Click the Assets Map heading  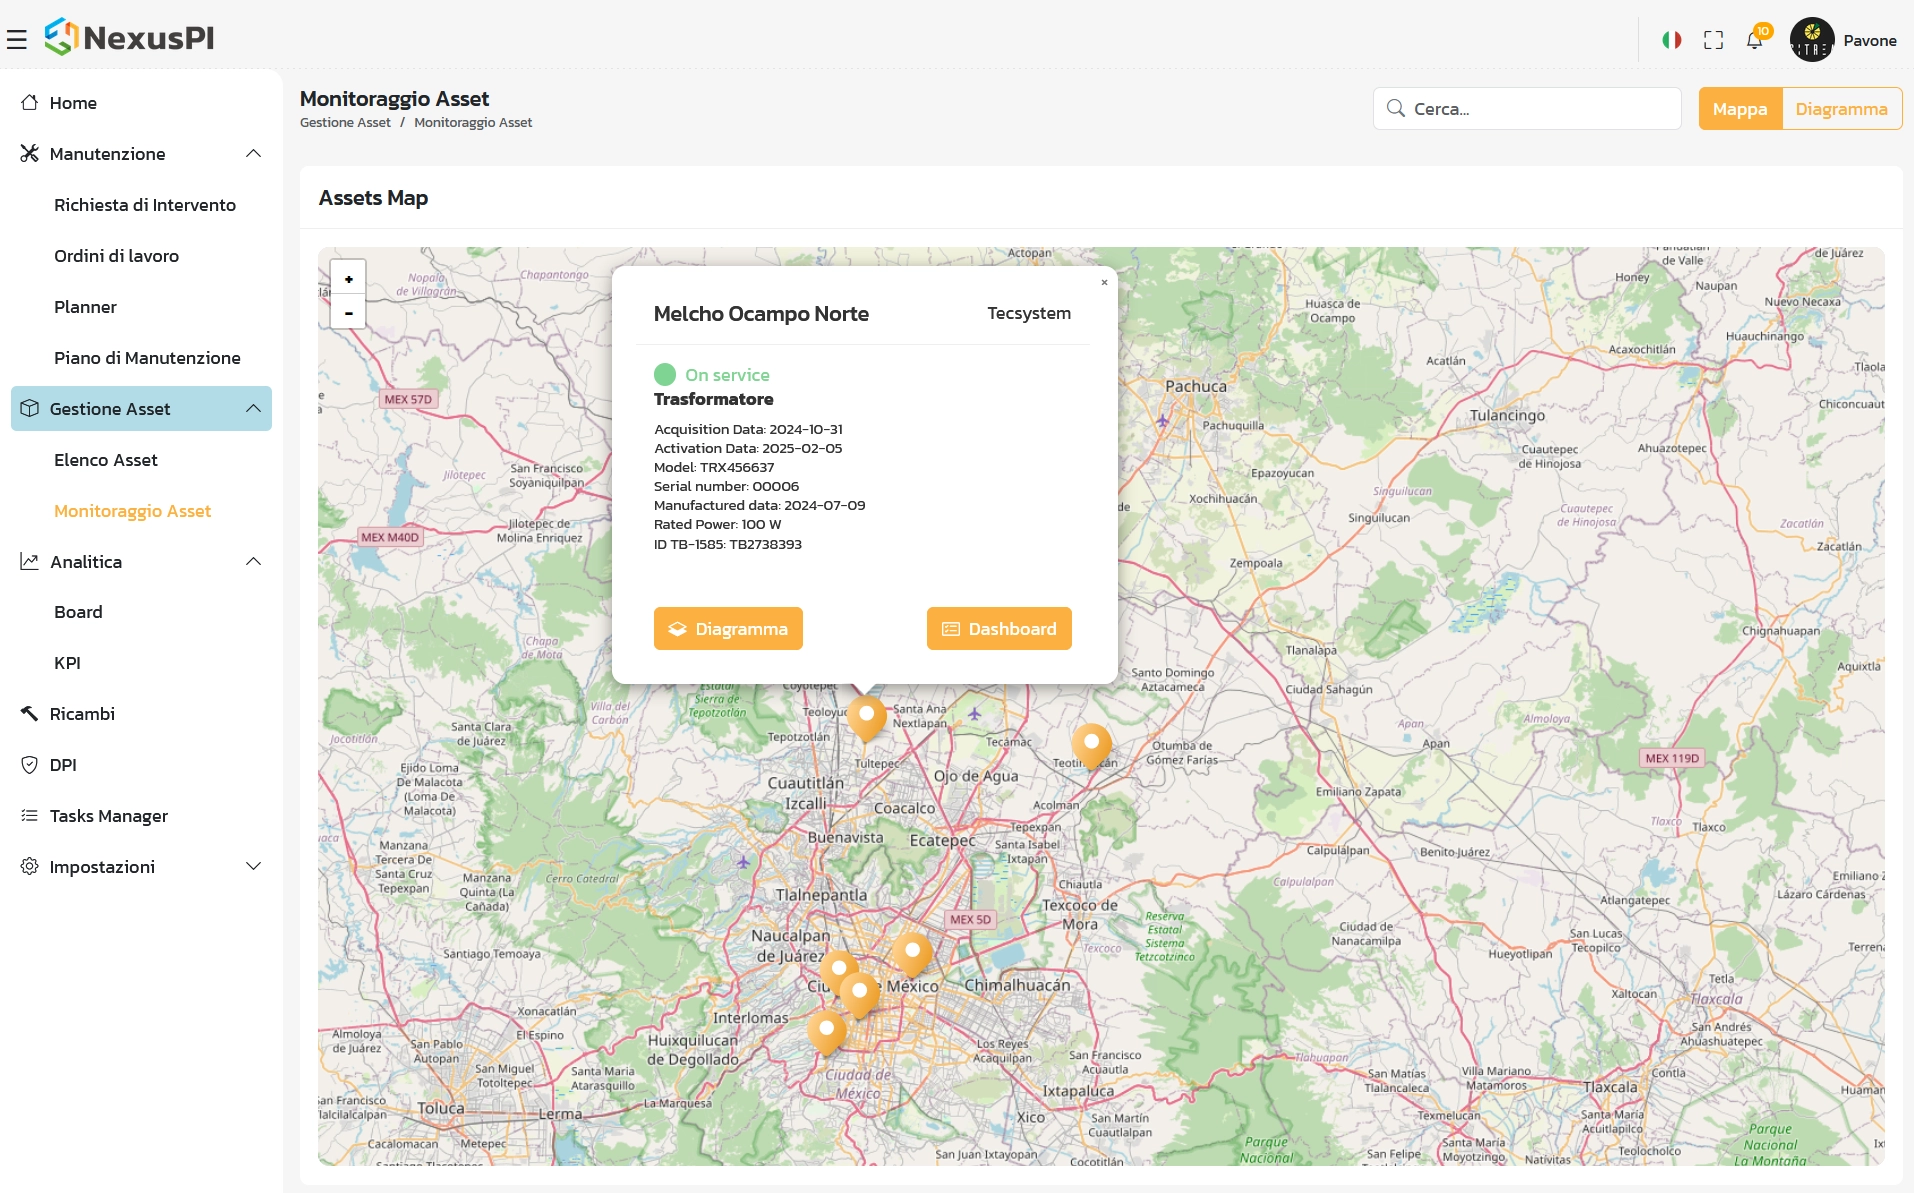[x=373, y=197]
